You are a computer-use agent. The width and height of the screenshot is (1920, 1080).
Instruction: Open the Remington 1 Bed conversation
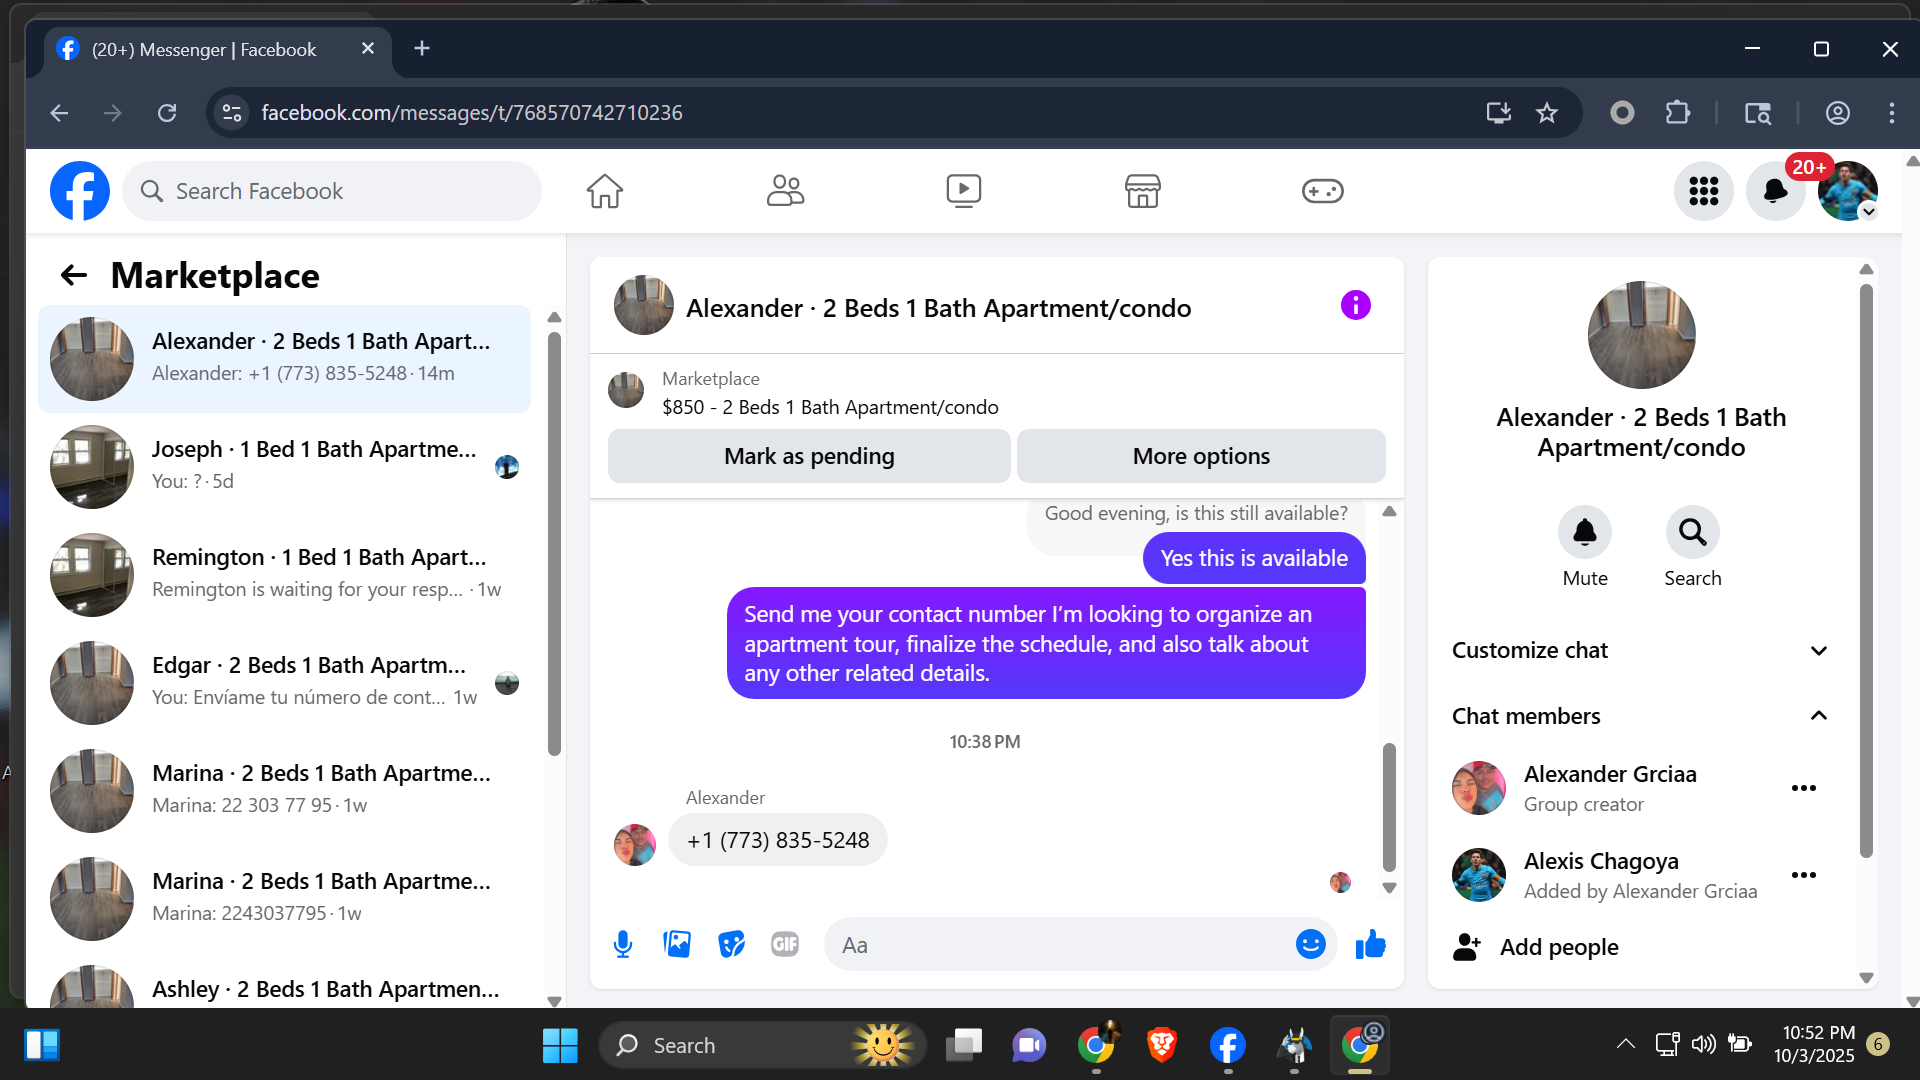284,574
